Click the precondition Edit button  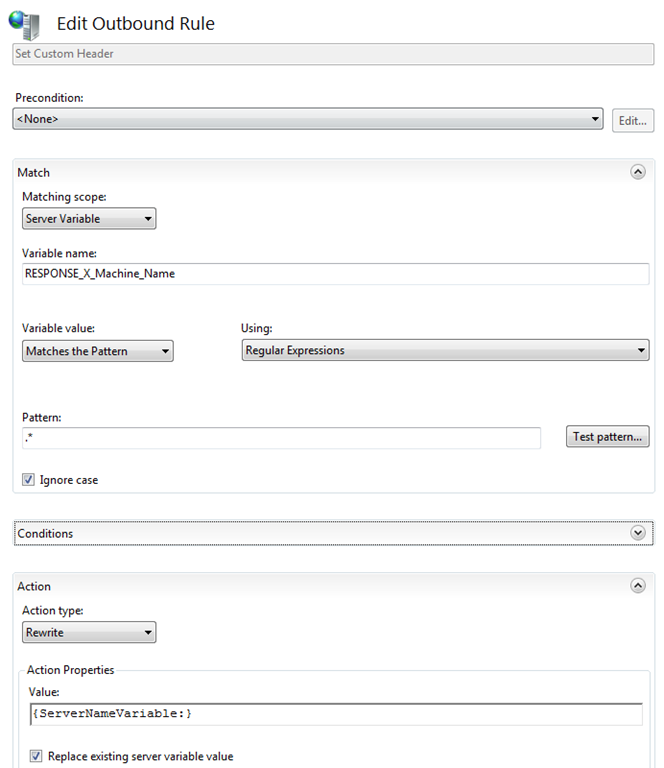point(633,120)
